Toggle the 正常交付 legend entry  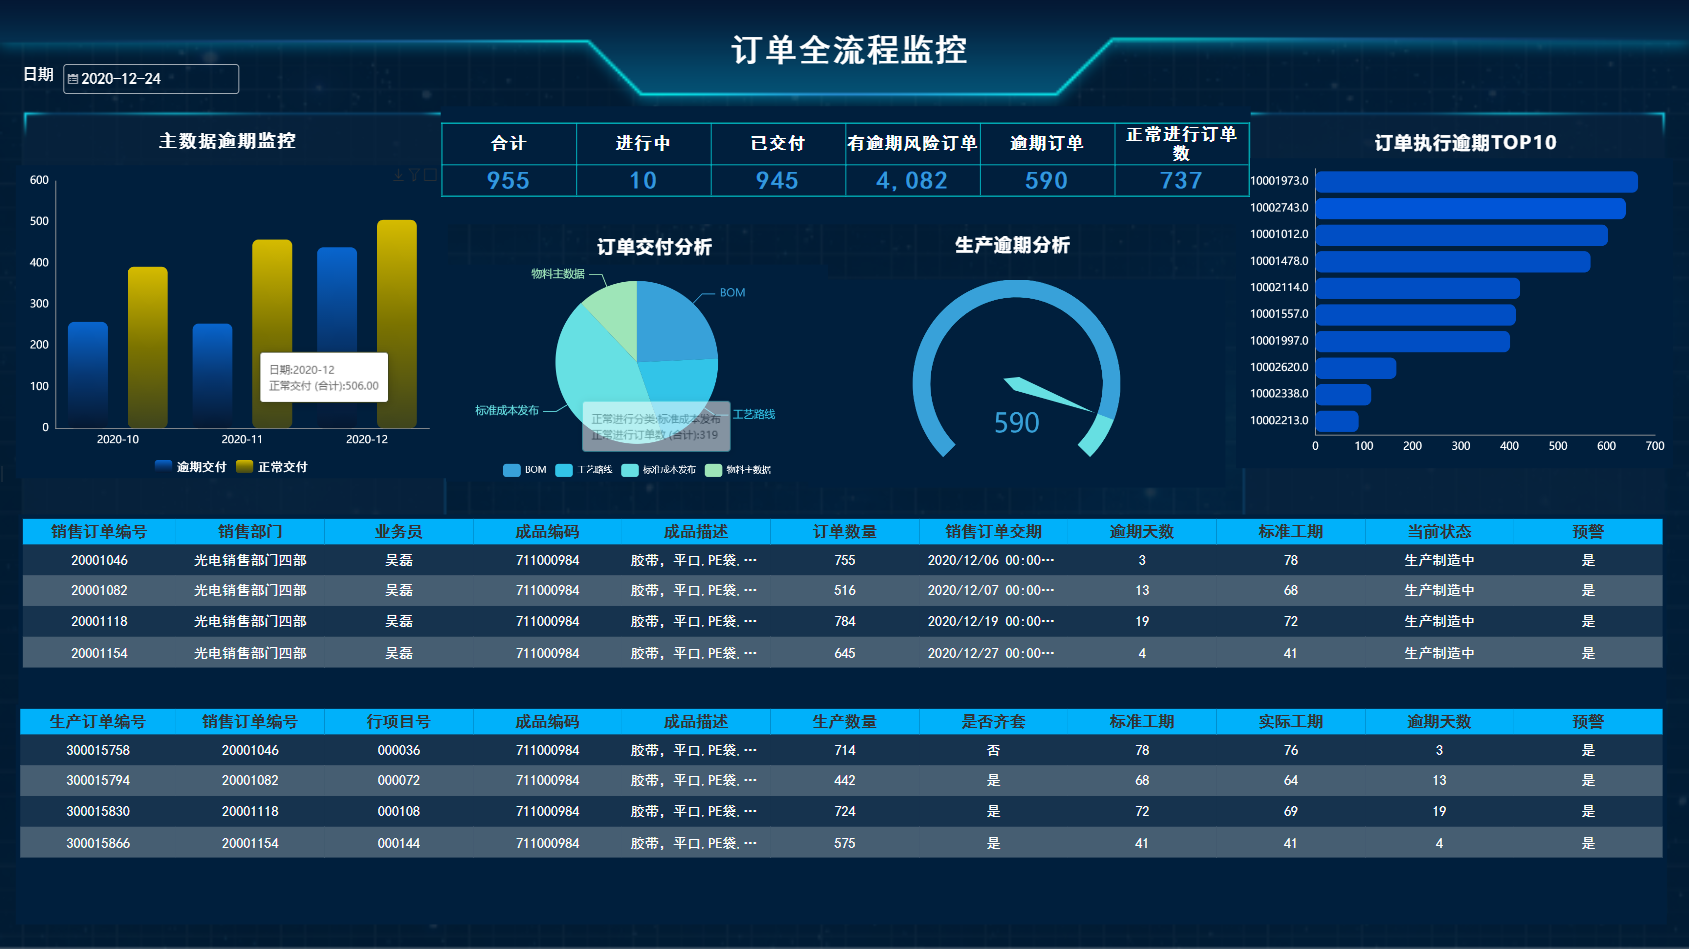[x=272, y=467]
